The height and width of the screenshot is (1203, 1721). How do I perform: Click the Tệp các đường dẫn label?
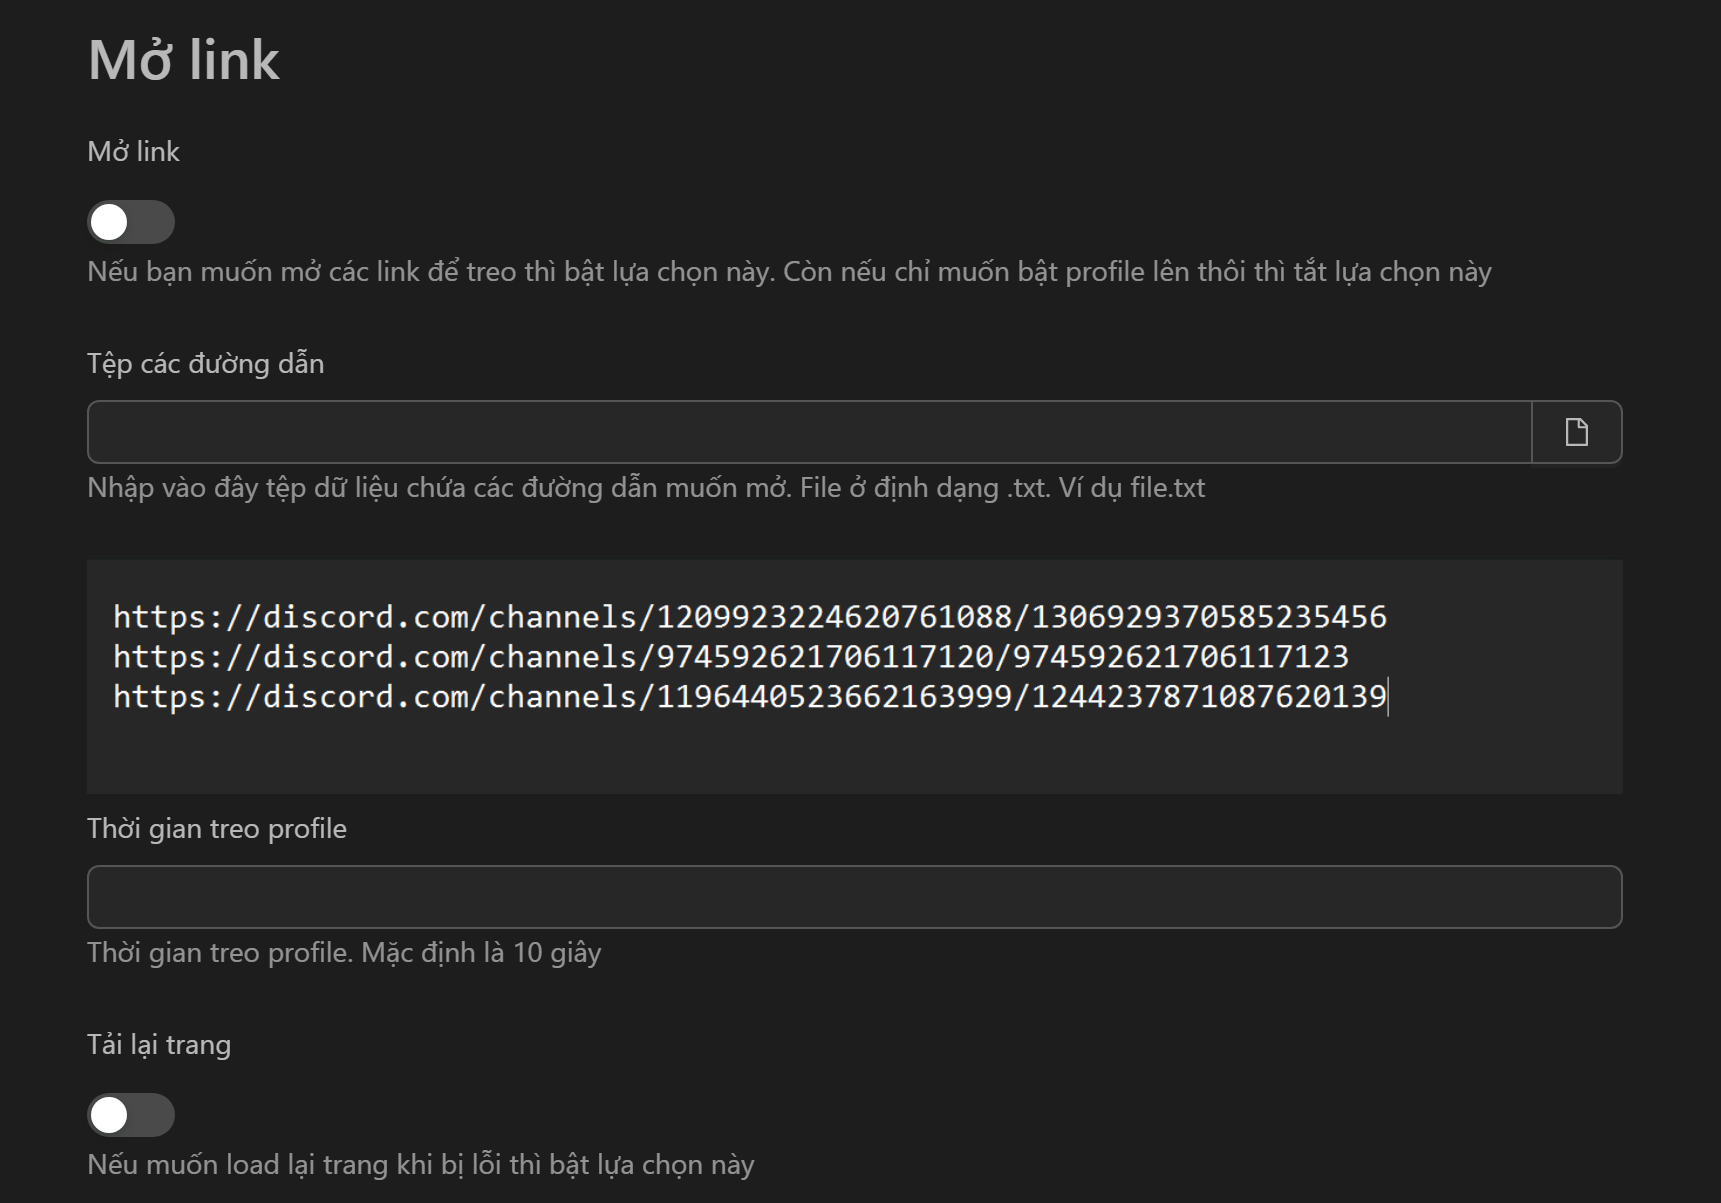205,364
